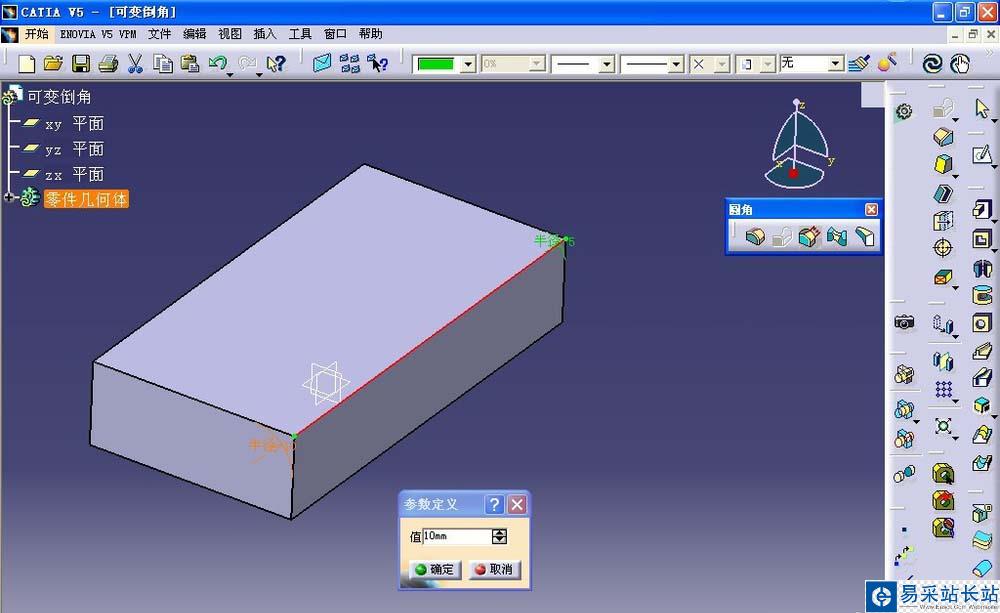This screenshot has width=1000, height=613.
Task: Click the spinner arrows beside the 10mm value
Action: [x=499, y=536]
